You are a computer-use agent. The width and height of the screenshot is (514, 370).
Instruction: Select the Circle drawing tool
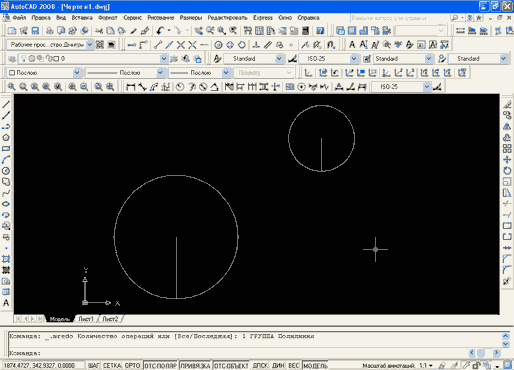6,171
